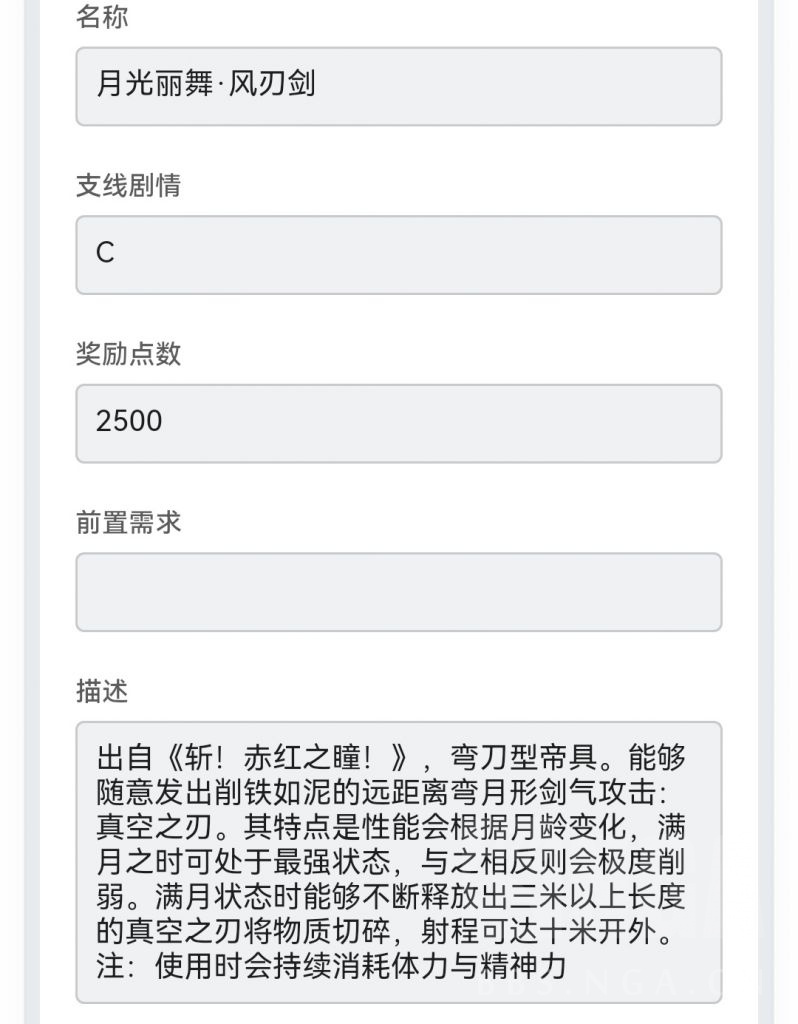This screenshot has height=1024, width=798.
Task: Focus the 支线剧情 field containing C
Action: point(398,255)
